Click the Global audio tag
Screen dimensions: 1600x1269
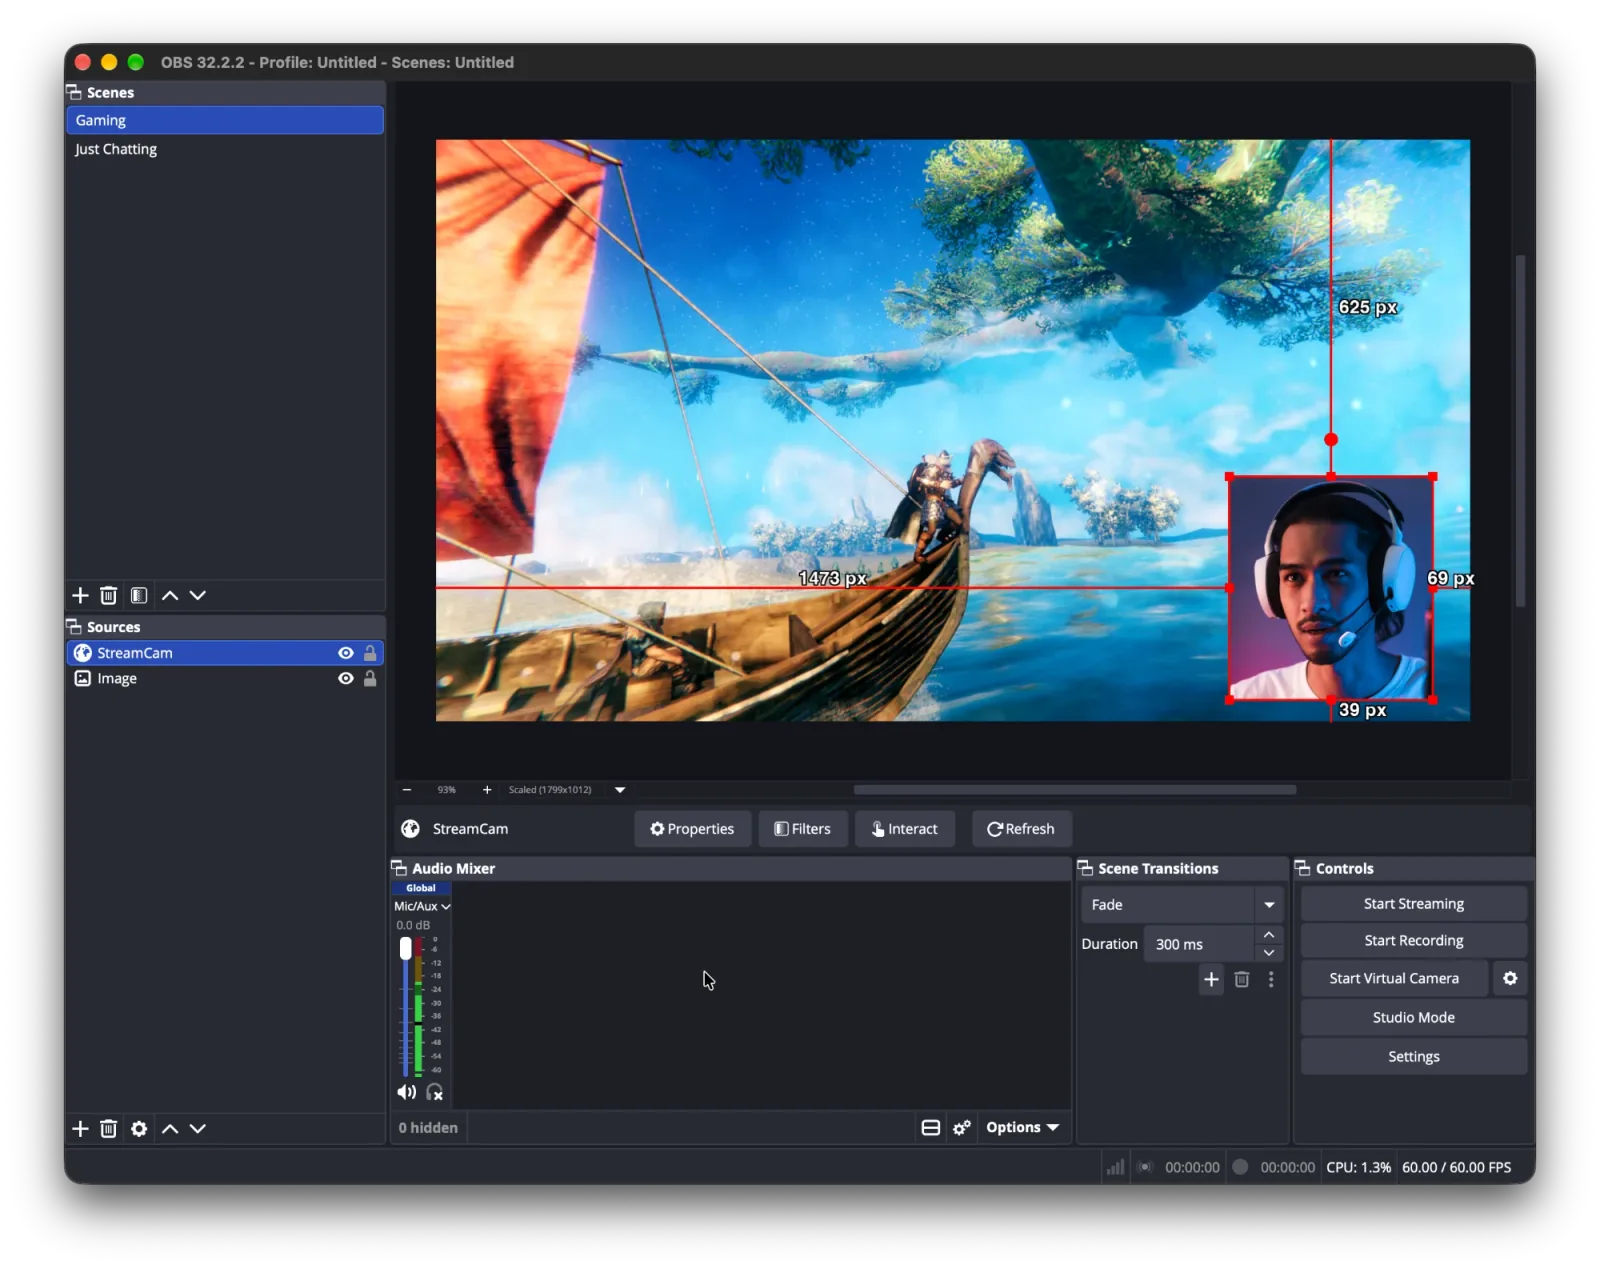tap(421, 888)
